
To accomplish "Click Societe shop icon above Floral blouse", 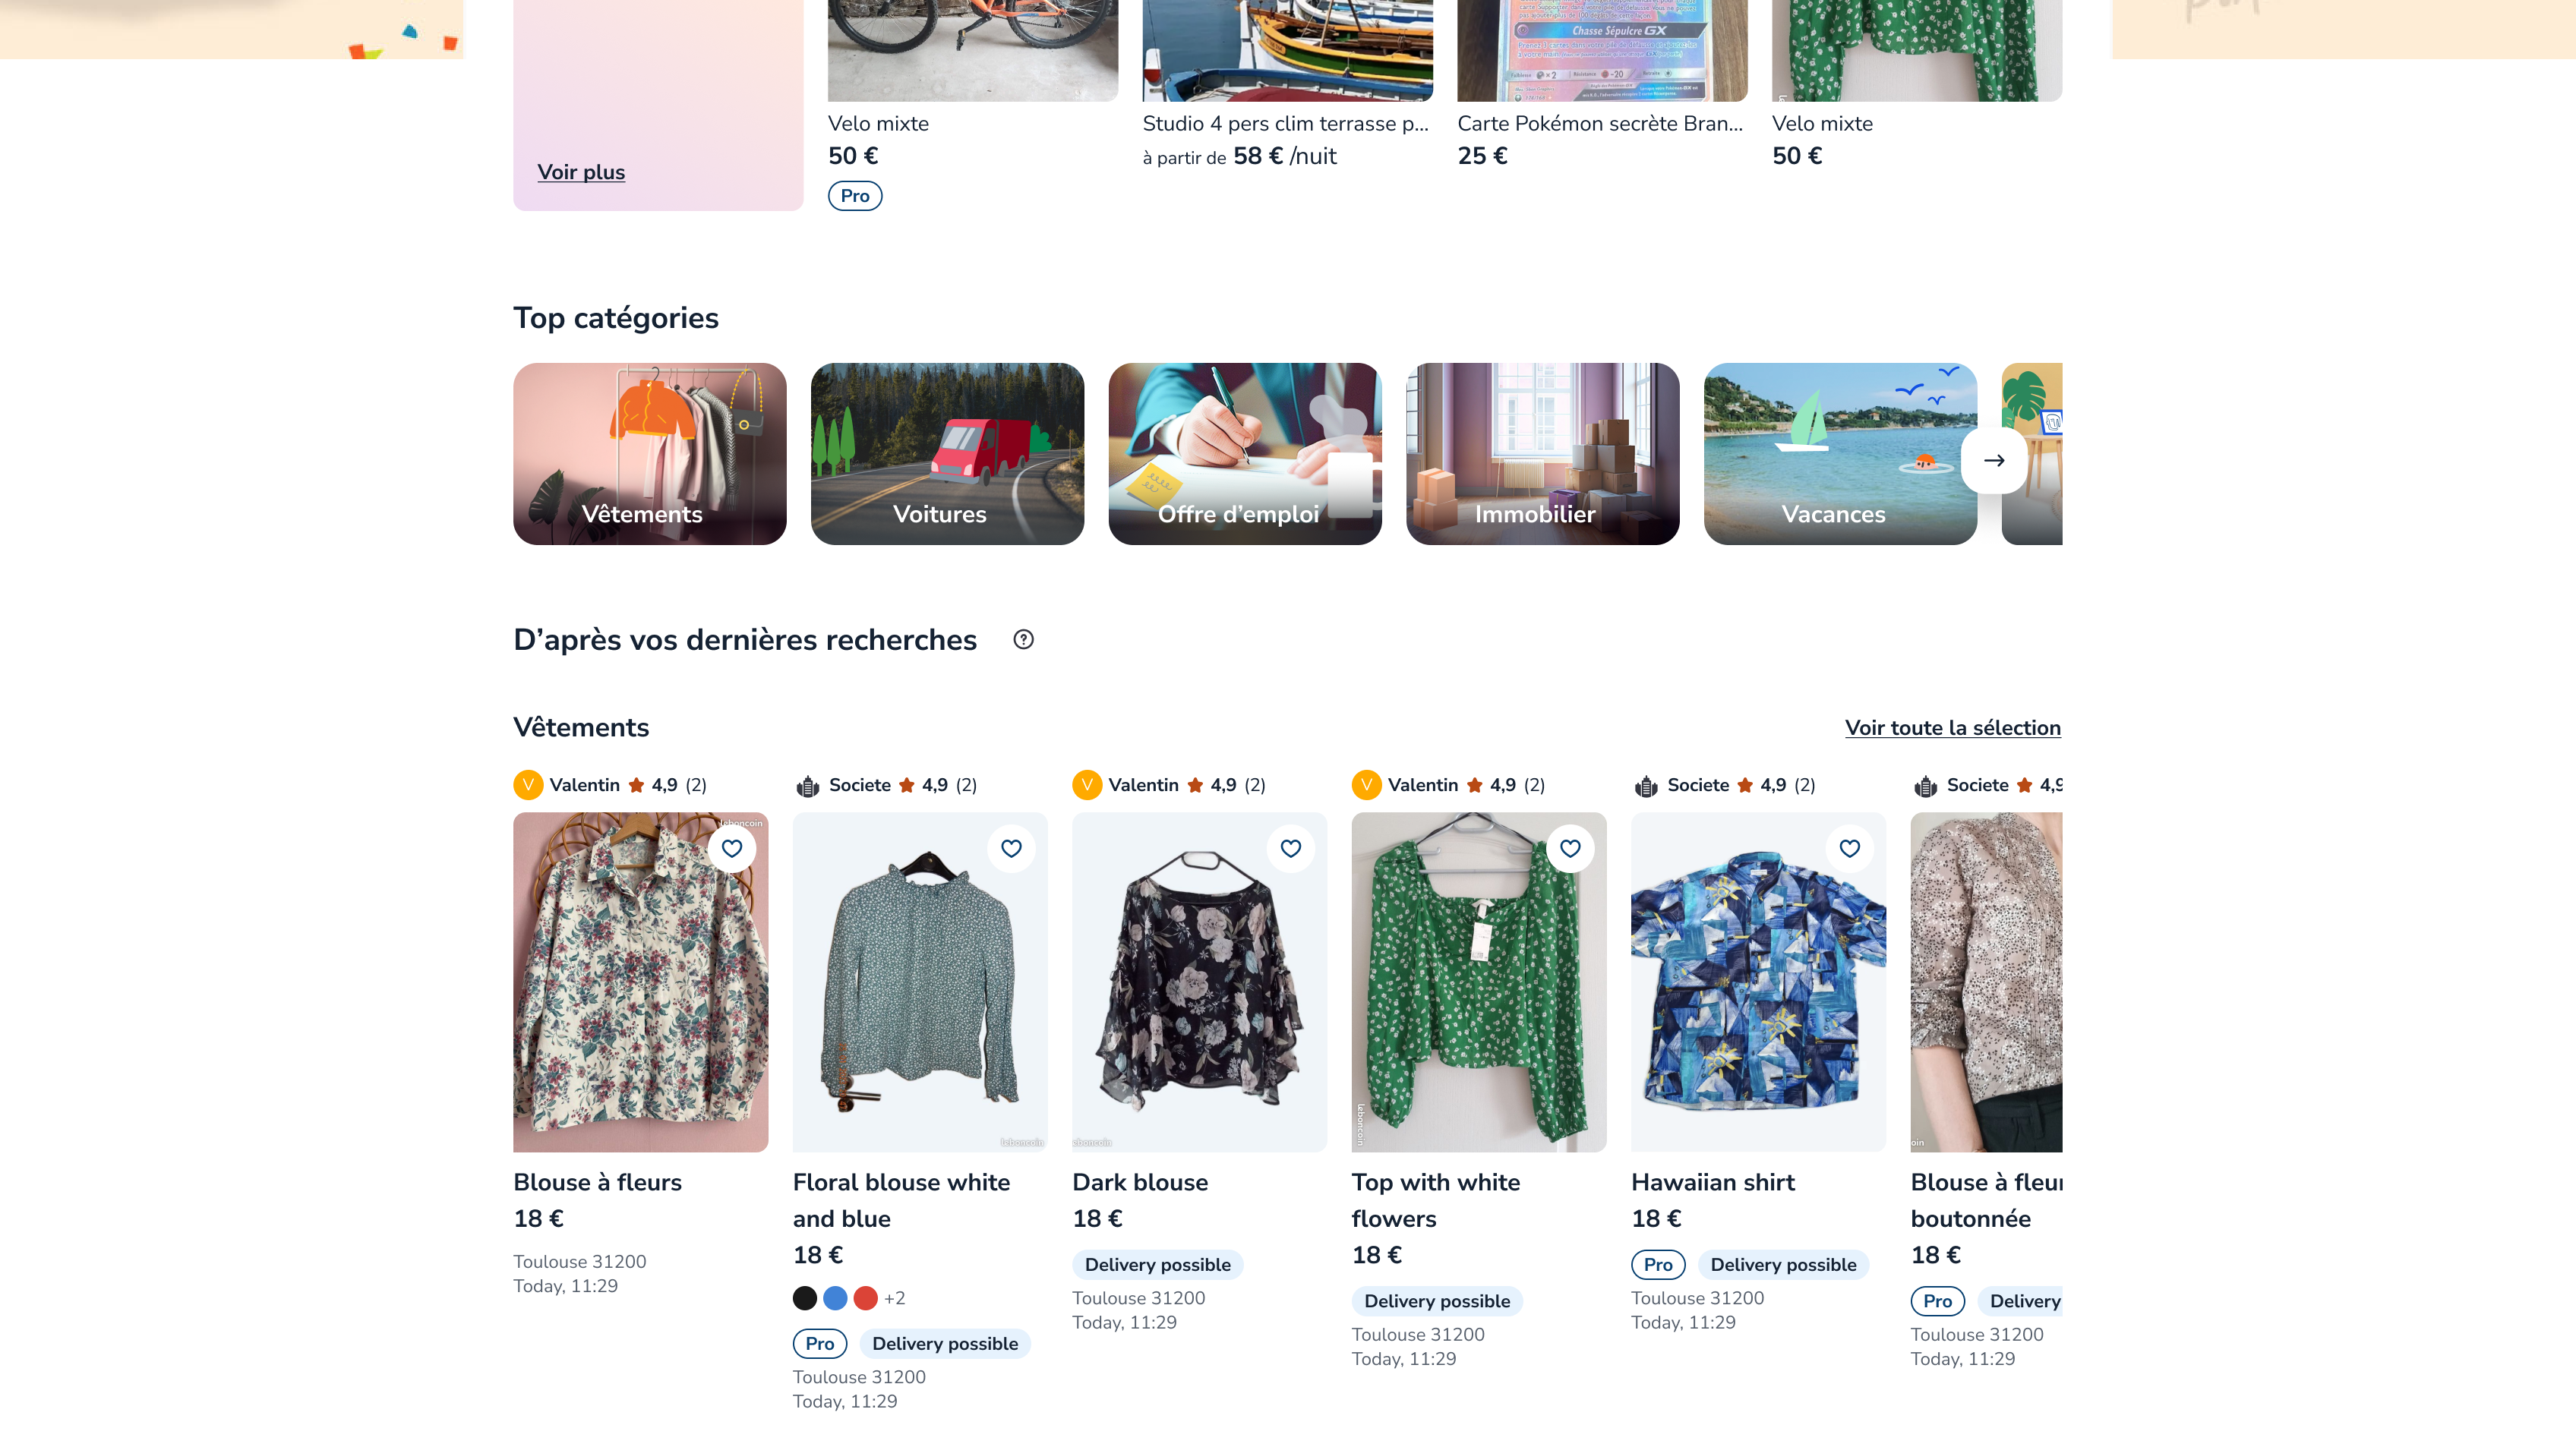I will [807, 786].
